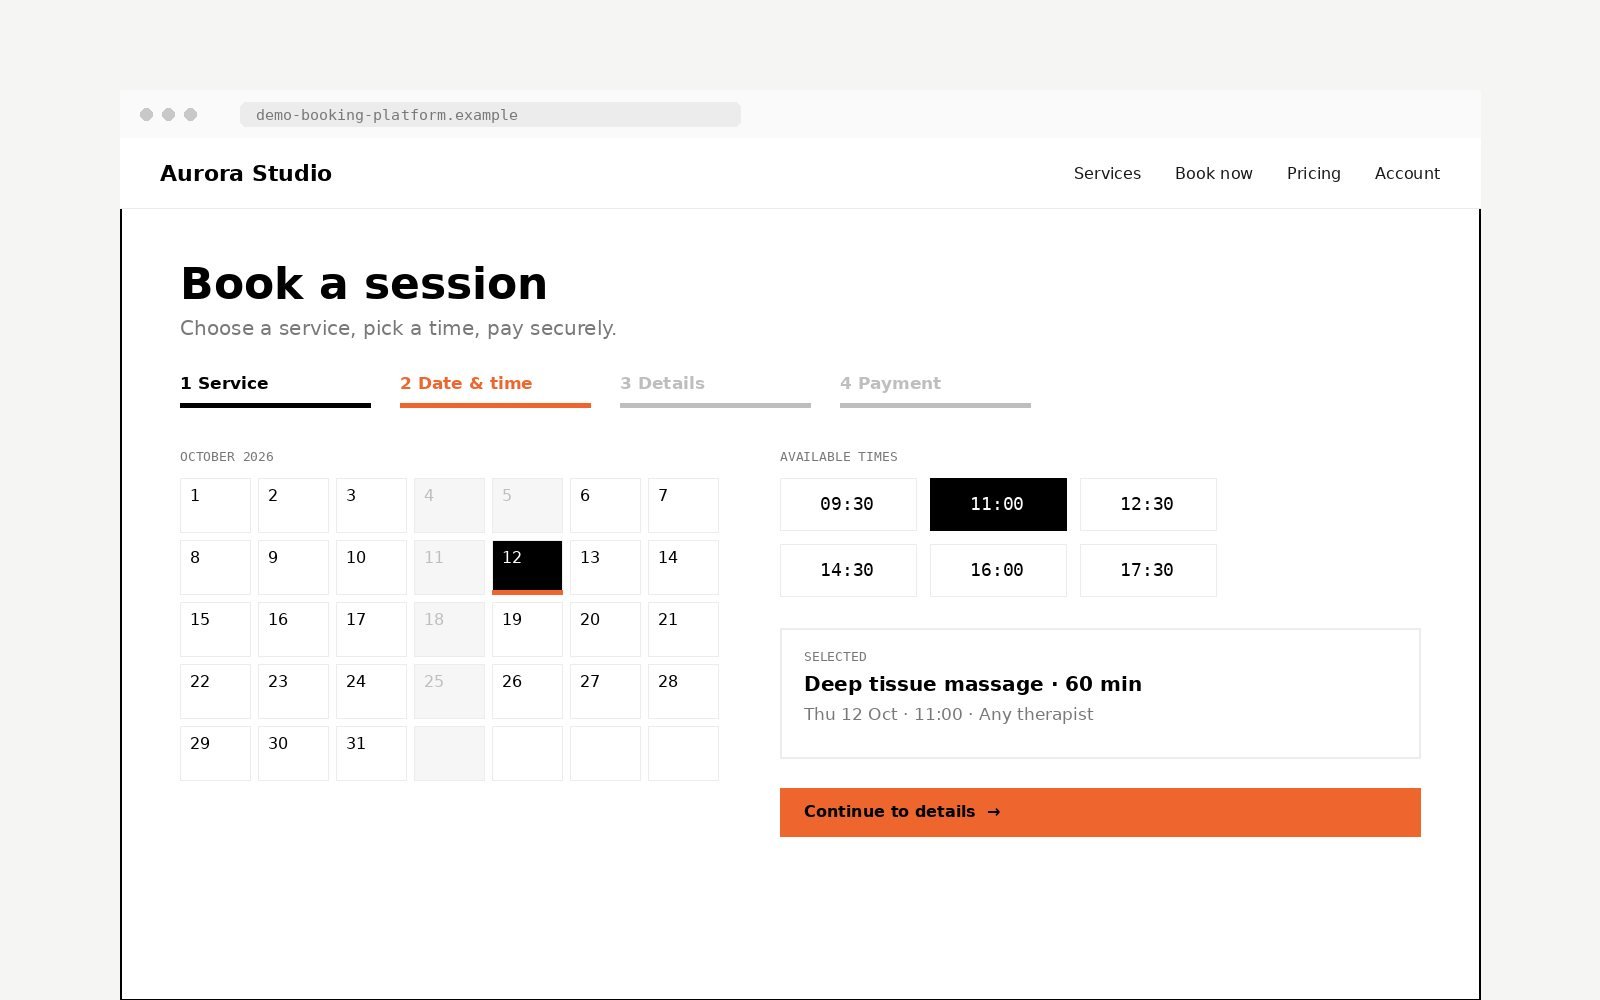Choose October 13 date
The image size is (1600, 1000).
[x=605, y=567]
